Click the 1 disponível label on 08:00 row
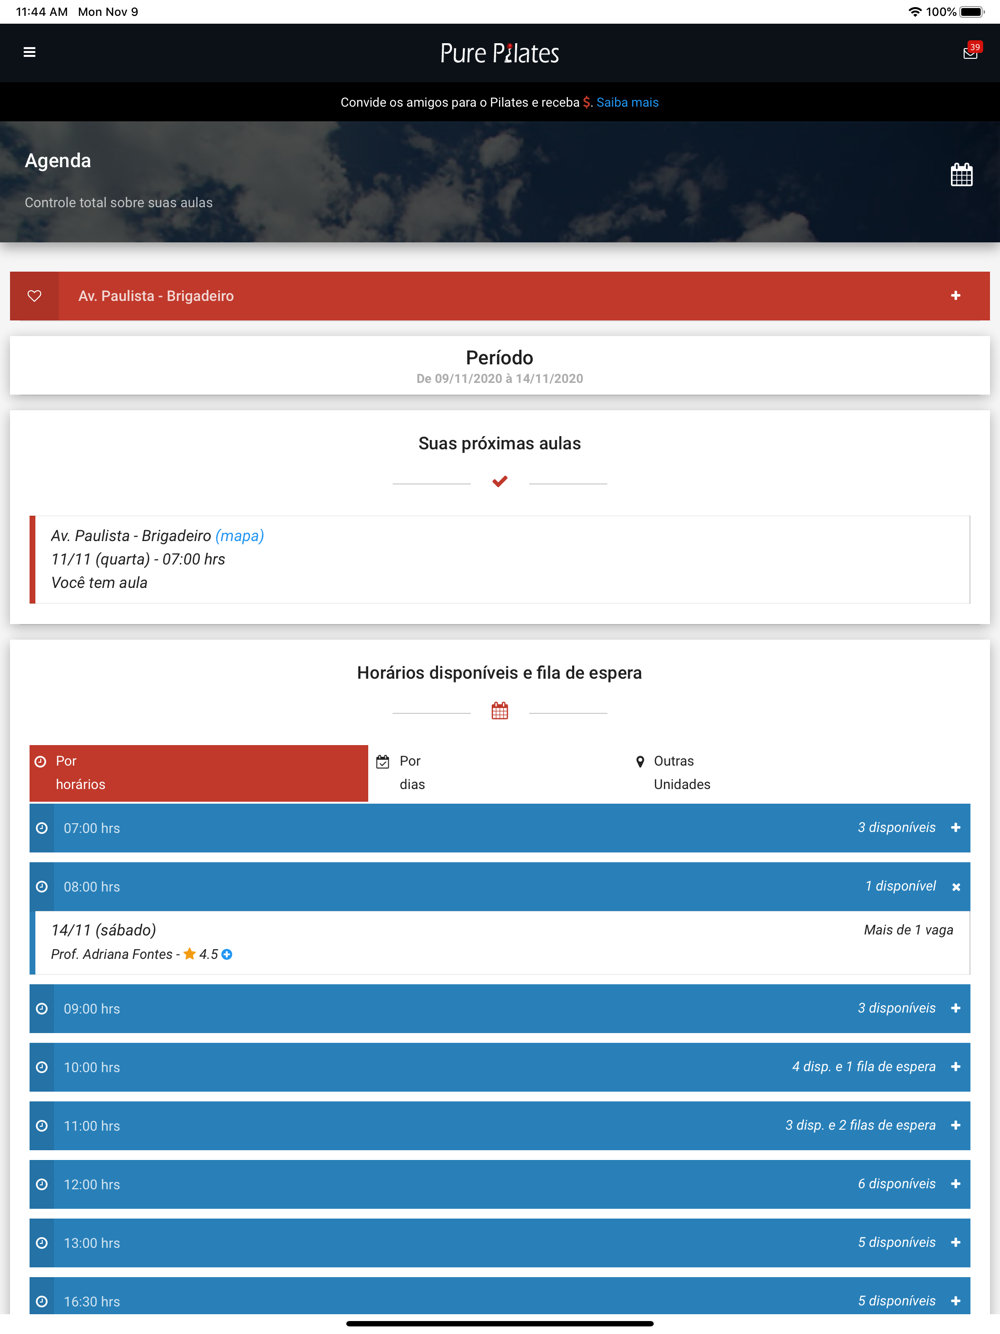Viewport: 1000px width, 1334px height. click(x=901, y=887)
